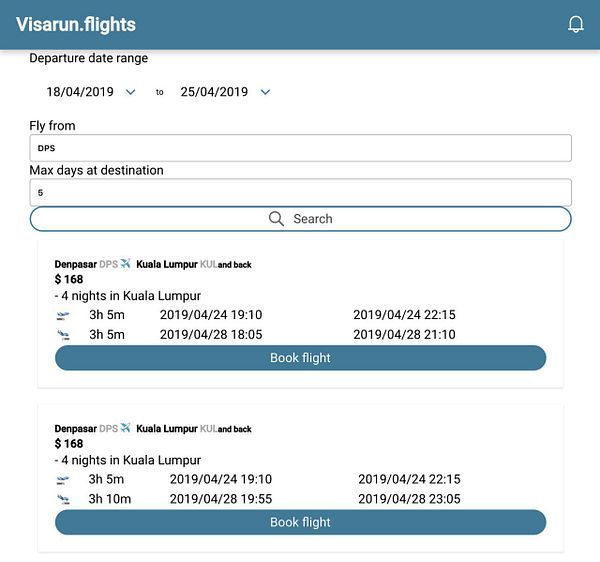Focus the Fly from input field
This screenshot has height=562, width=600.
(300, 148)
